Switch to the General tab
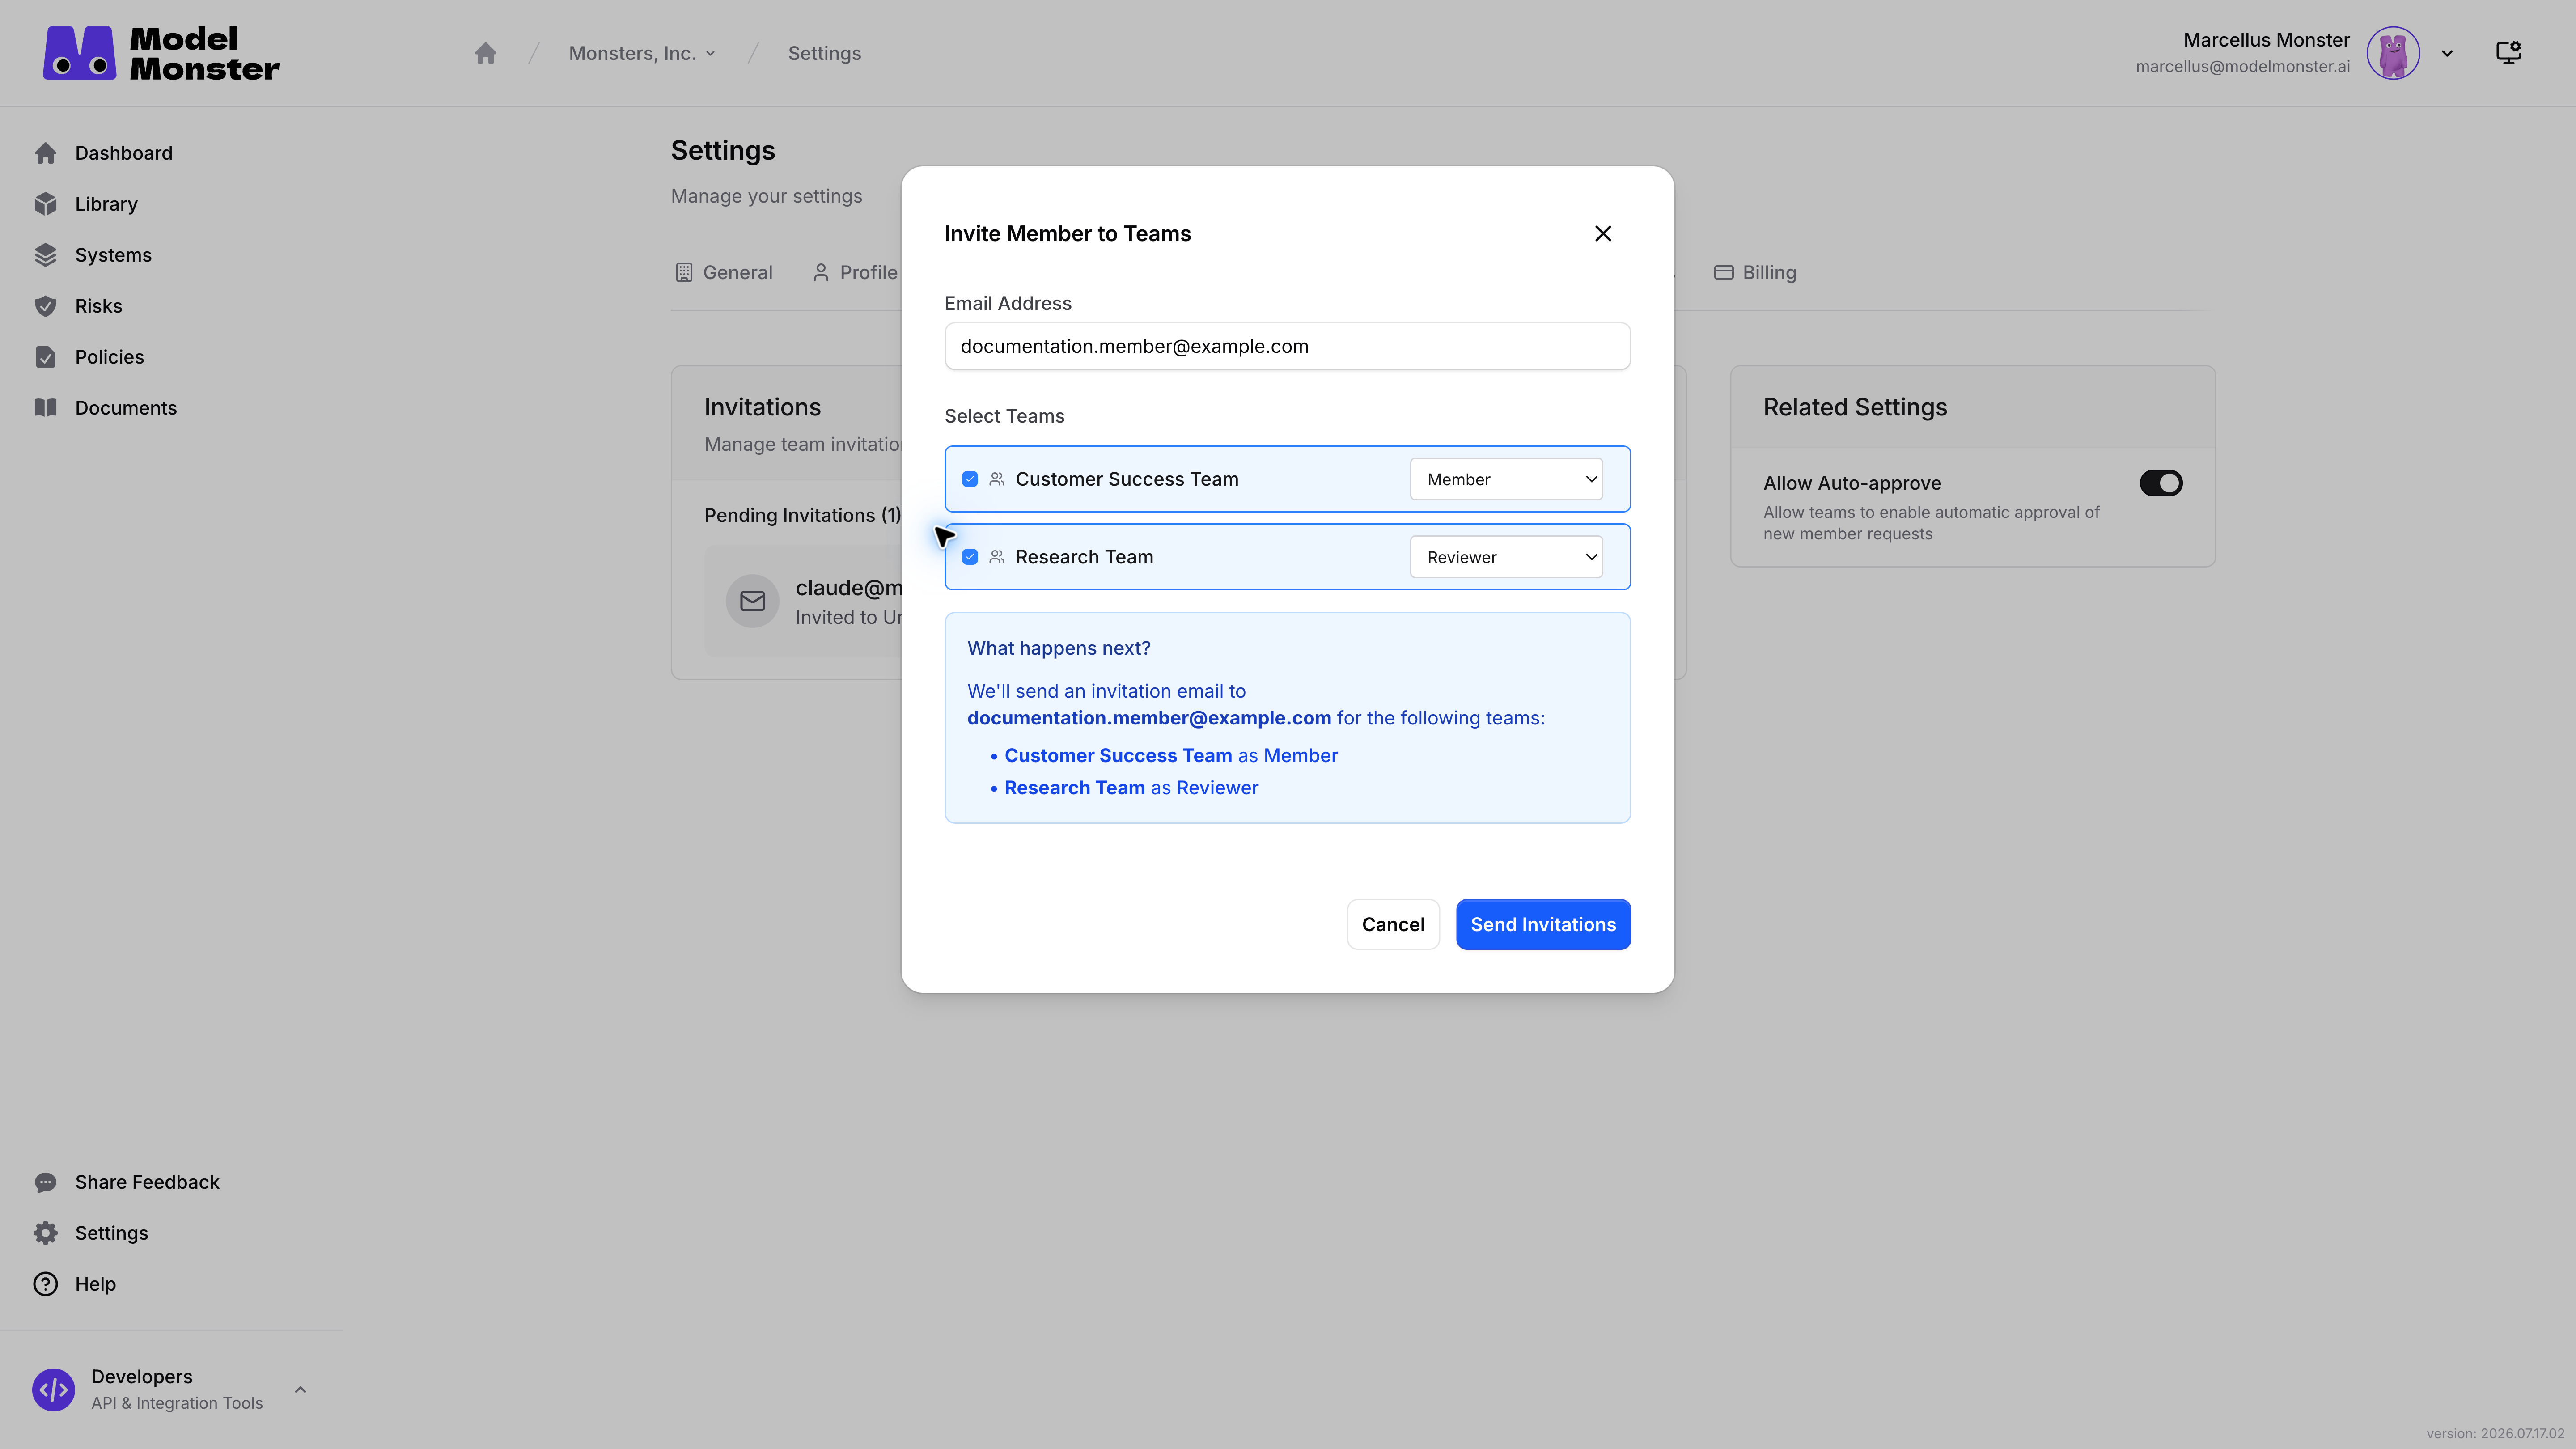The image size is (2576, 1449). pyautogui.click(x=724, y=272)
